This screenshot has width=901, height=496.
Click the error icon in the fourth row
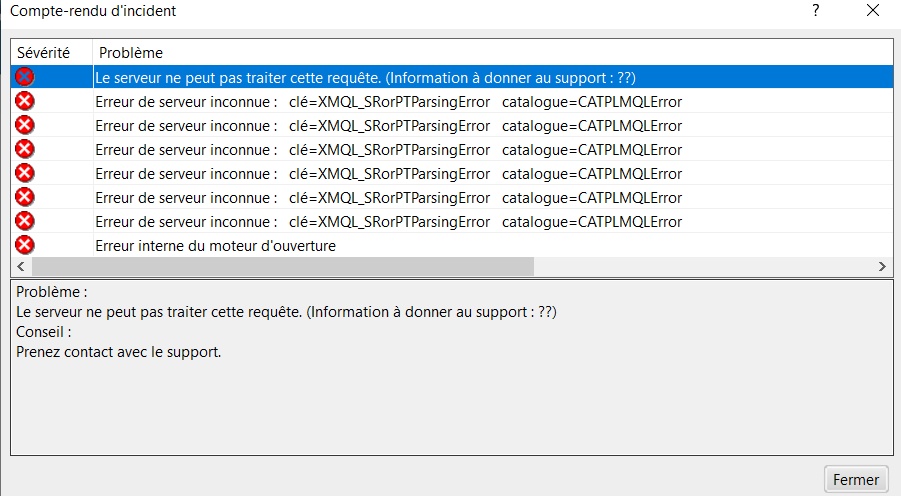[x=25, y=149]
